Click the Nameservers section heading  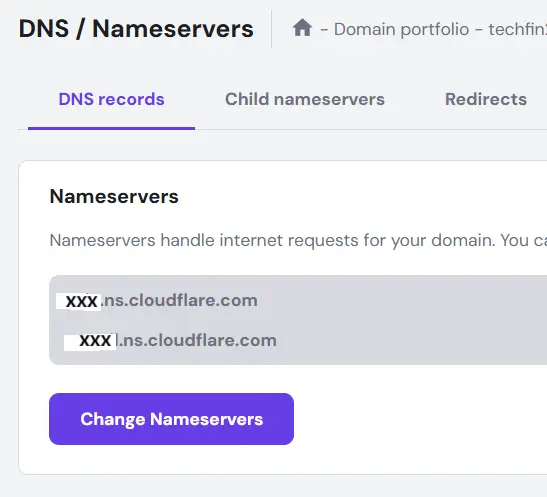(114, 196)
